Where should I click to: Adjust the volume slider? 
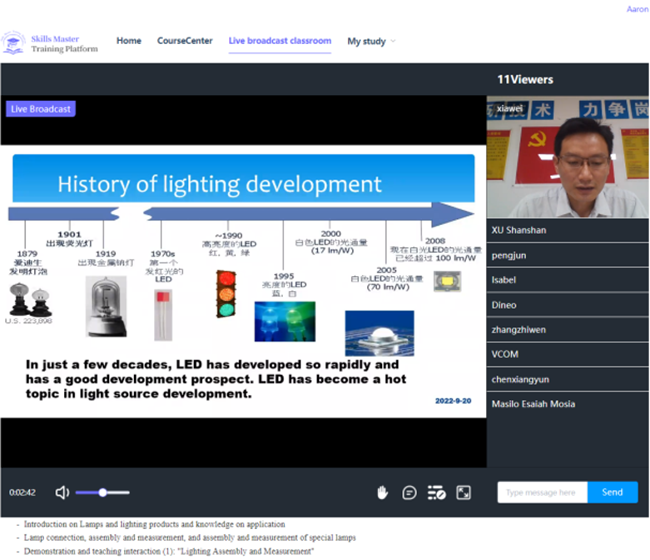pos(102,492)
